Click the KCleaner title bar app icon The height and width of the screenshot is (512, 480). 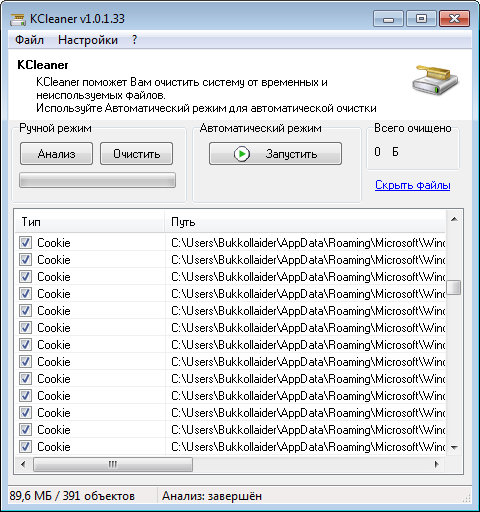click(17, 19)
